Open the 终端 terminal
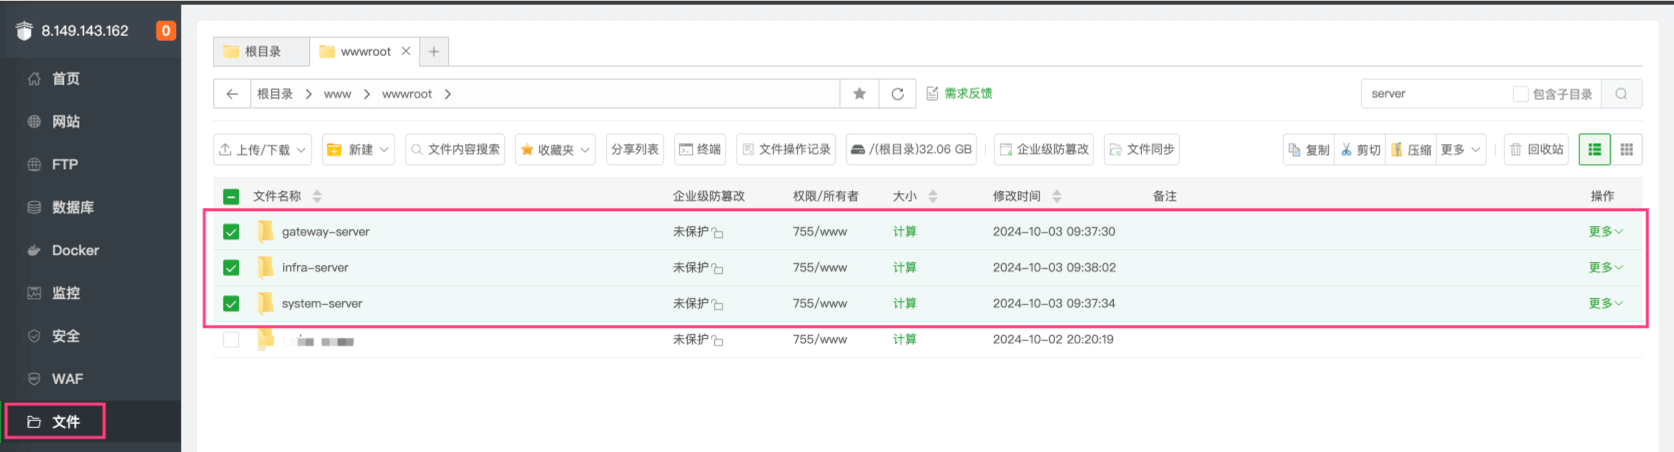This screenshot has height=452, width=1674. point(699,149)
